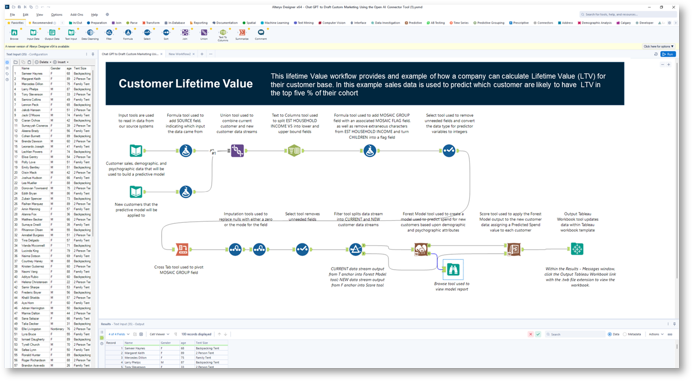Select the Summarize tool in the palette
The height and width of the screenshot is (381, 692).
pos(242,34)
